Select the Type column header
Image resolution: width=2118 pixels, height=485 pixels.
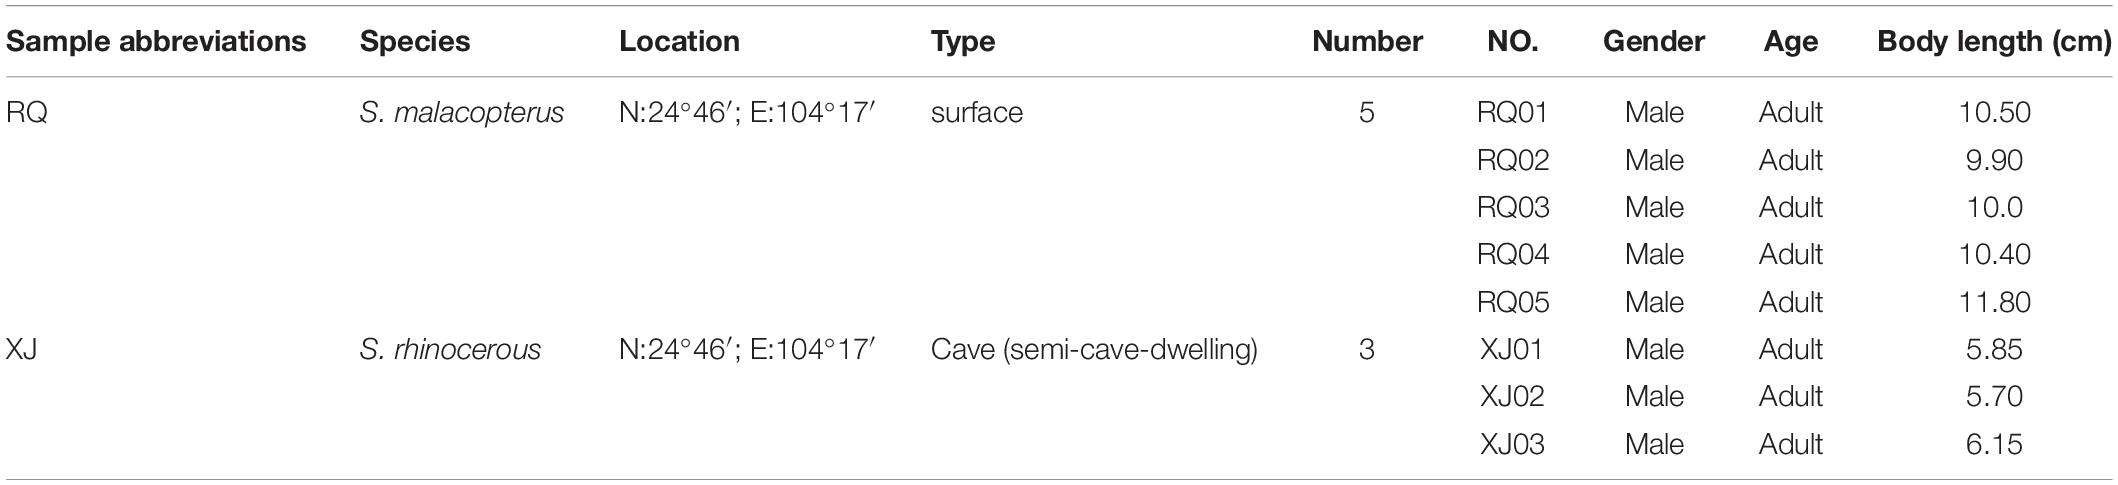point(962,42)
